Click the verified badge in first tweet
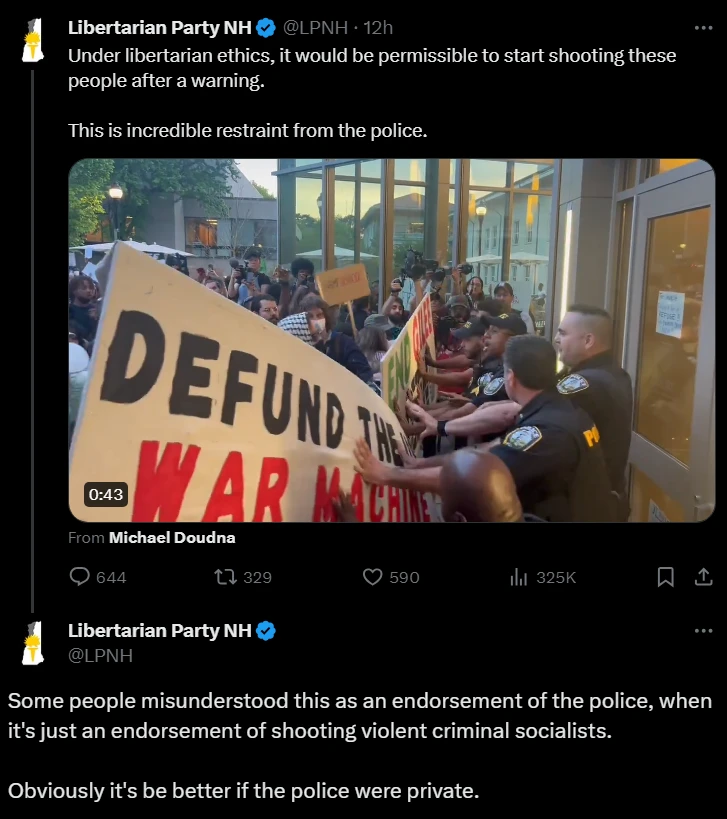 266,28
